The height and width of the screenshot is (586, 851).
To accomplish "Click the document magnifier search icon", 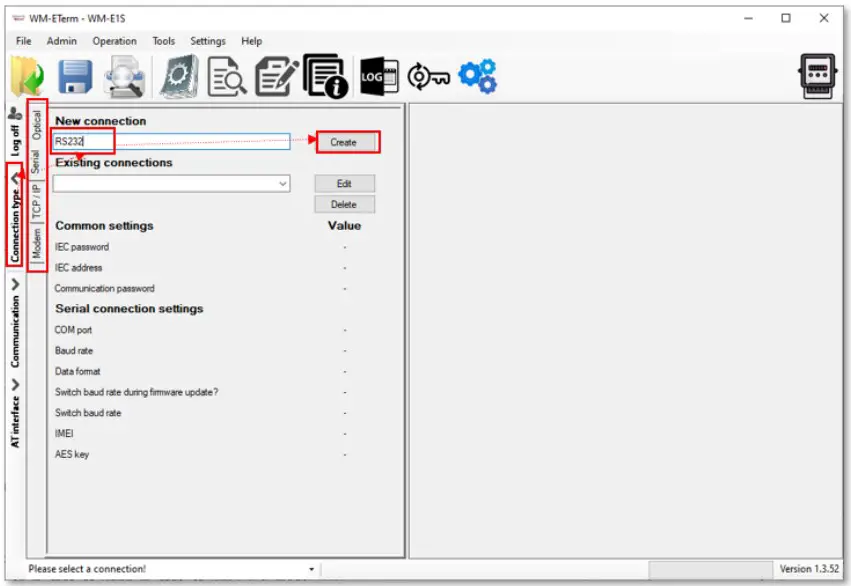I will click(x=227, y=77).
